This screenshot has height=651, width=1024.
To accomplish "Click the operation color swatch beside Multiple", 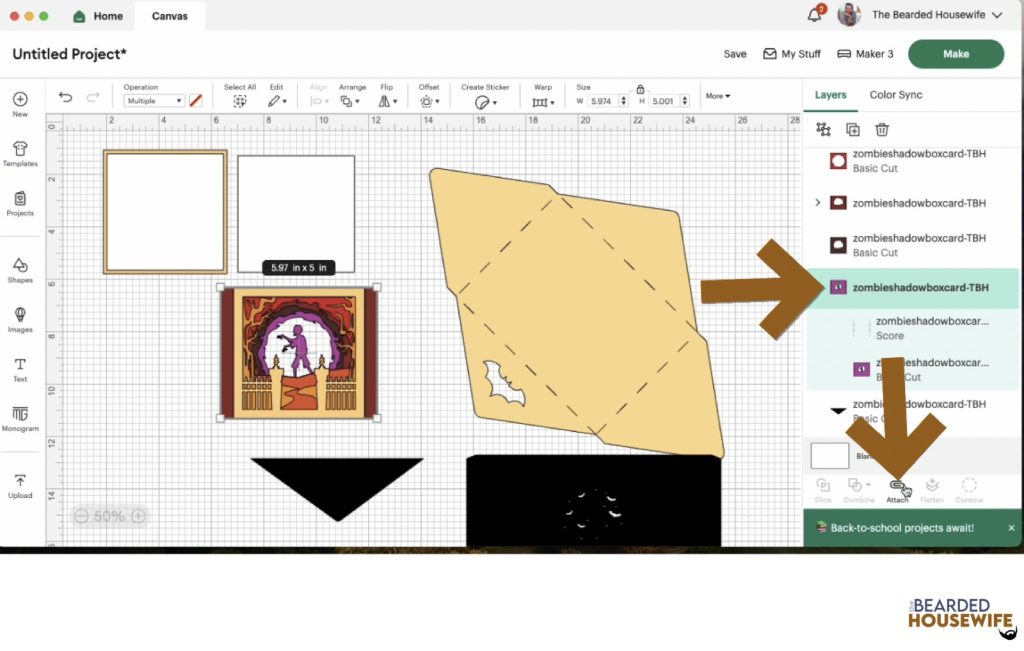I will (196, 101).
